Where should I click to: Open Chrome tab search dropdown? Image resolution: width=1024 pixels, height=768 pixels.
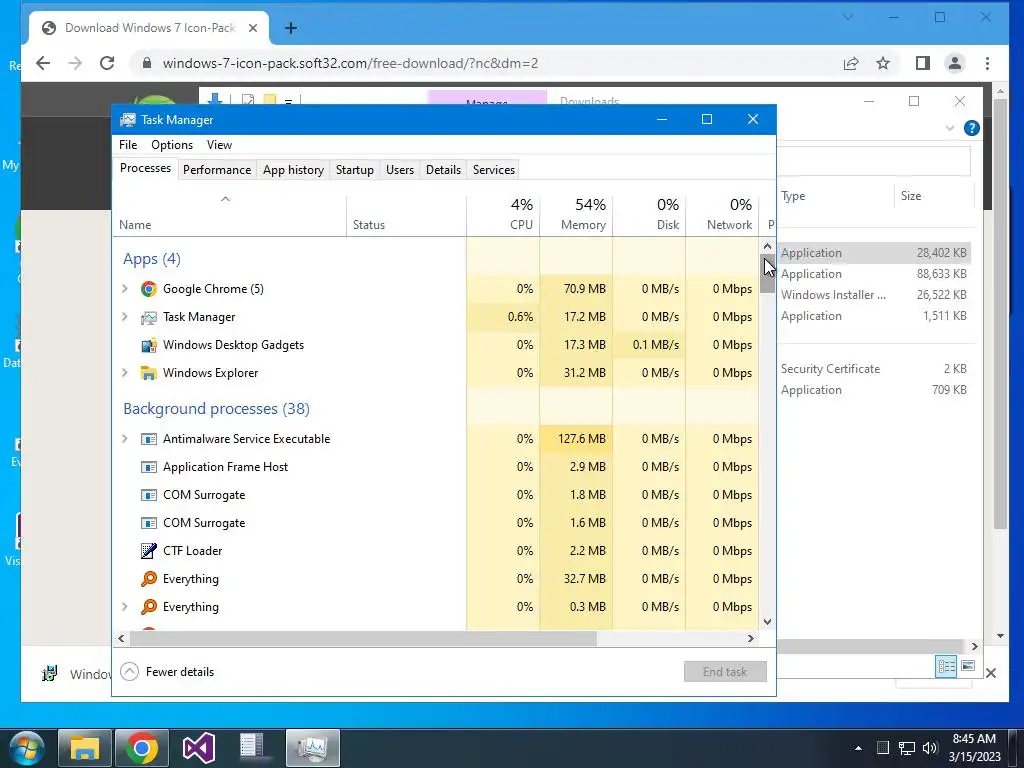click(848, 18)
